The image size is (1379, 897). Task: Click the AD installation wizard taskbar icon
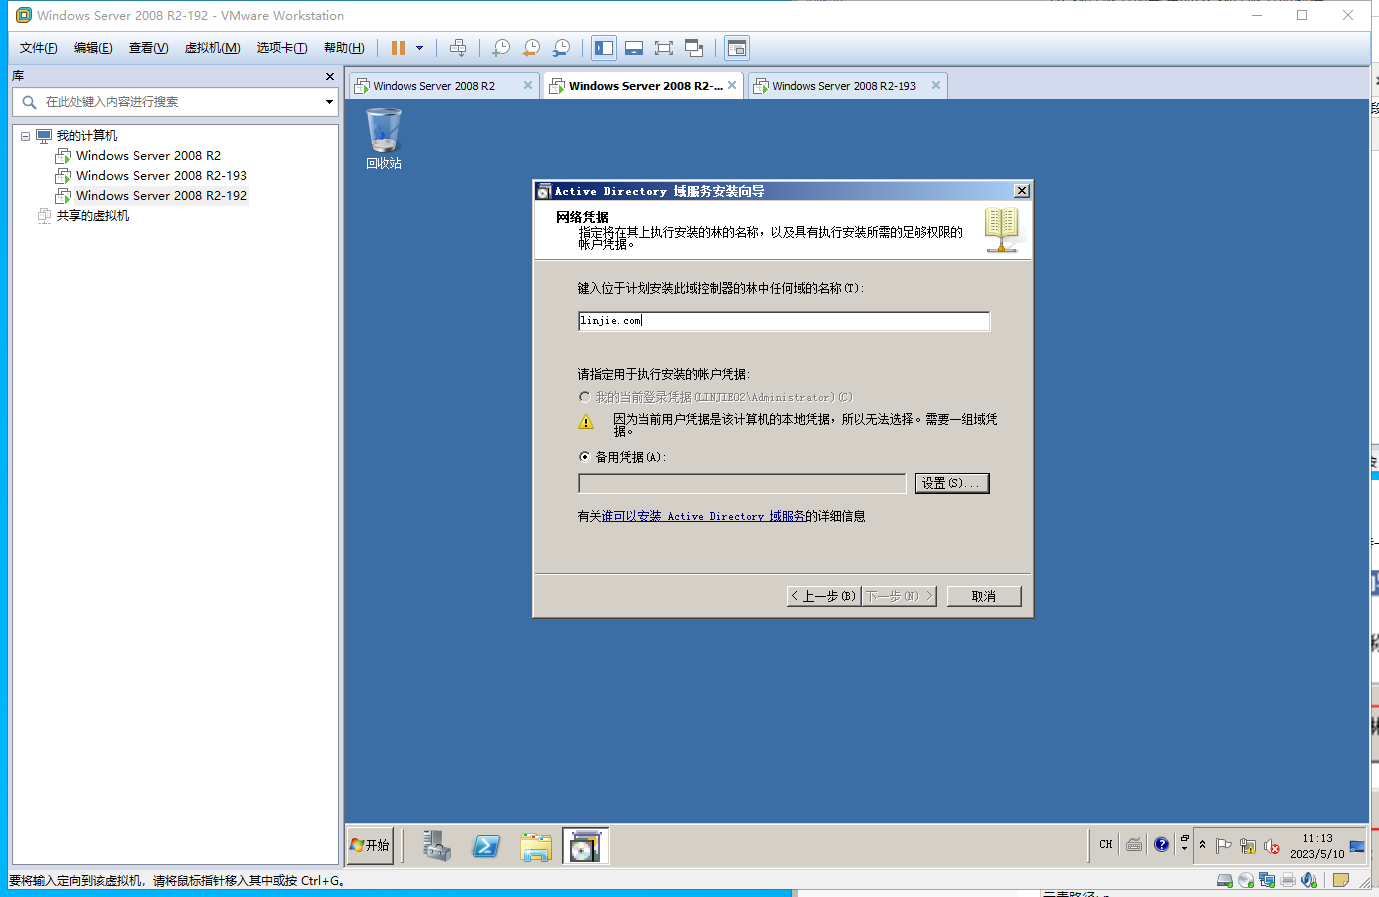pyautogui.click(x=585, y=846)
